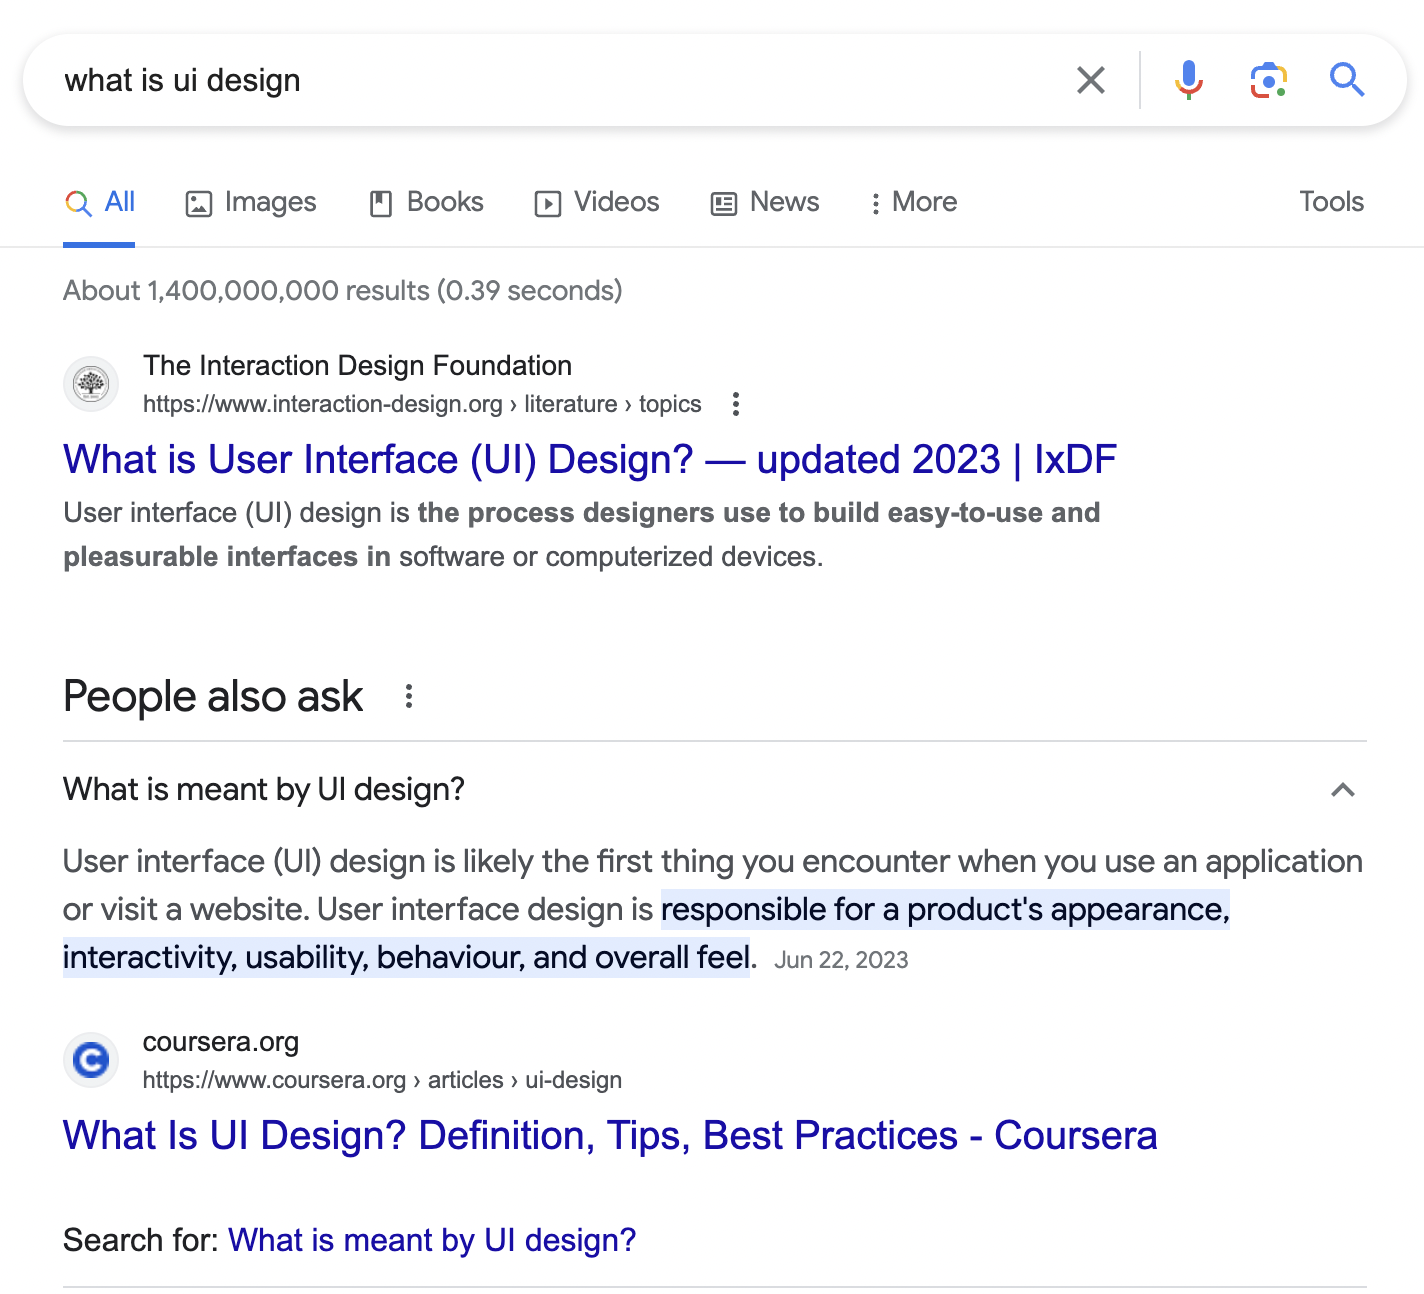Click the 'People also ask' heading
Viewport: 1424px width, 1294px height.
(x=213, y=697)
